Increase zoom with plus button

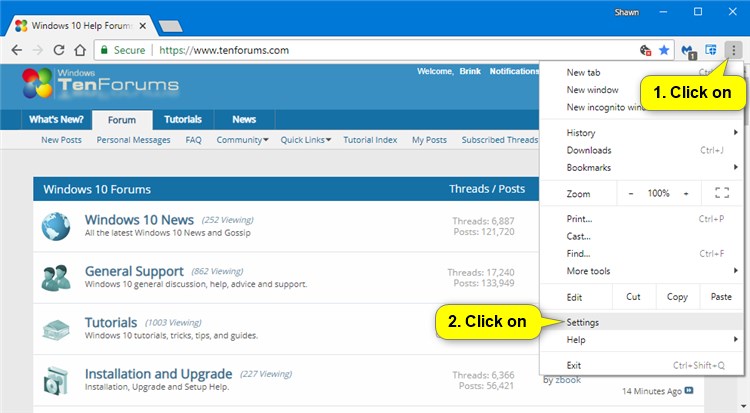686,193
